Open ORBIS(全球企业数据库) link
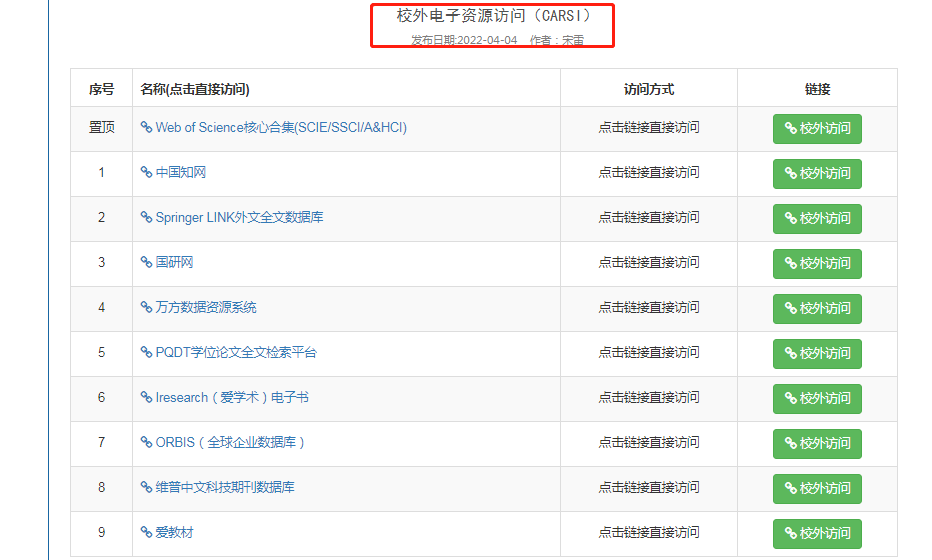 click(x=230, y=442)
